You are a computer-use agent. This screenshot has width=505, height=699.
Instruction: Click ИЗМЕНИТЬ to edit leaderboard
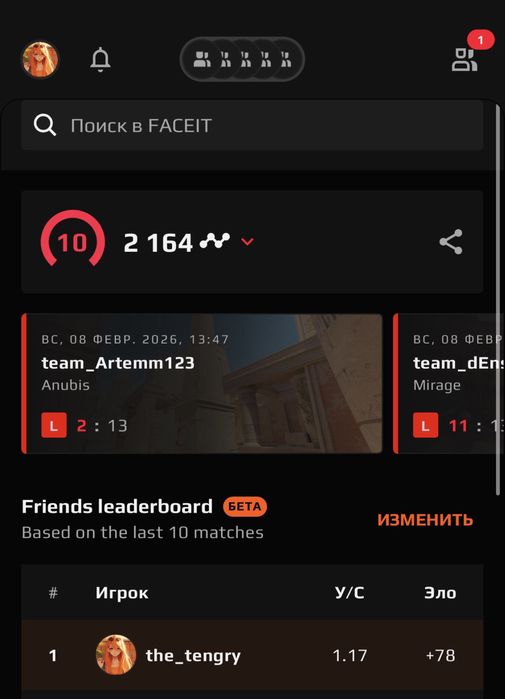coord(425,520)
